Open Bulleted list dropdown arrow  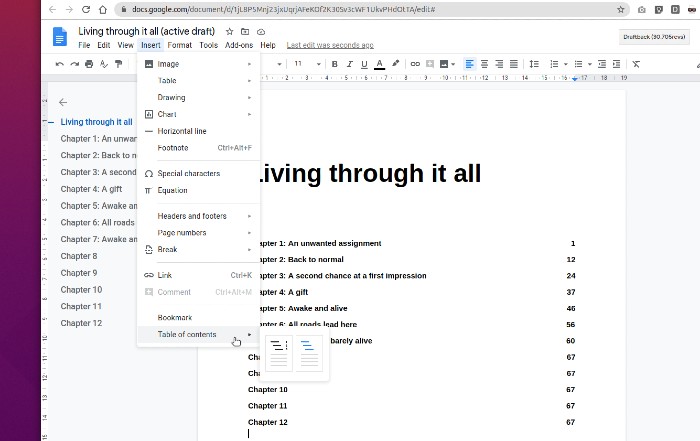click(590, 64)
